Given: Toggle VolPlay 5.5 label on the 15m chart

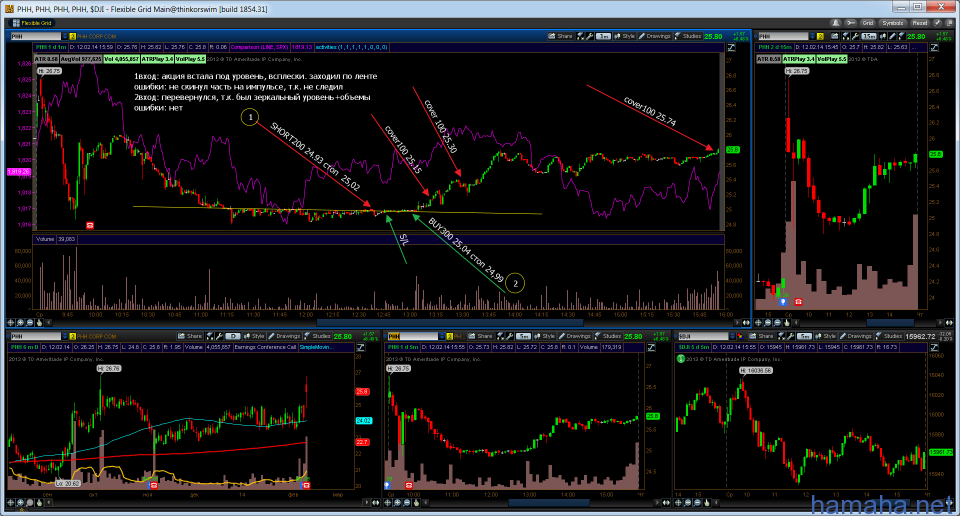Looking at the screenshot, I should (832, 59).
